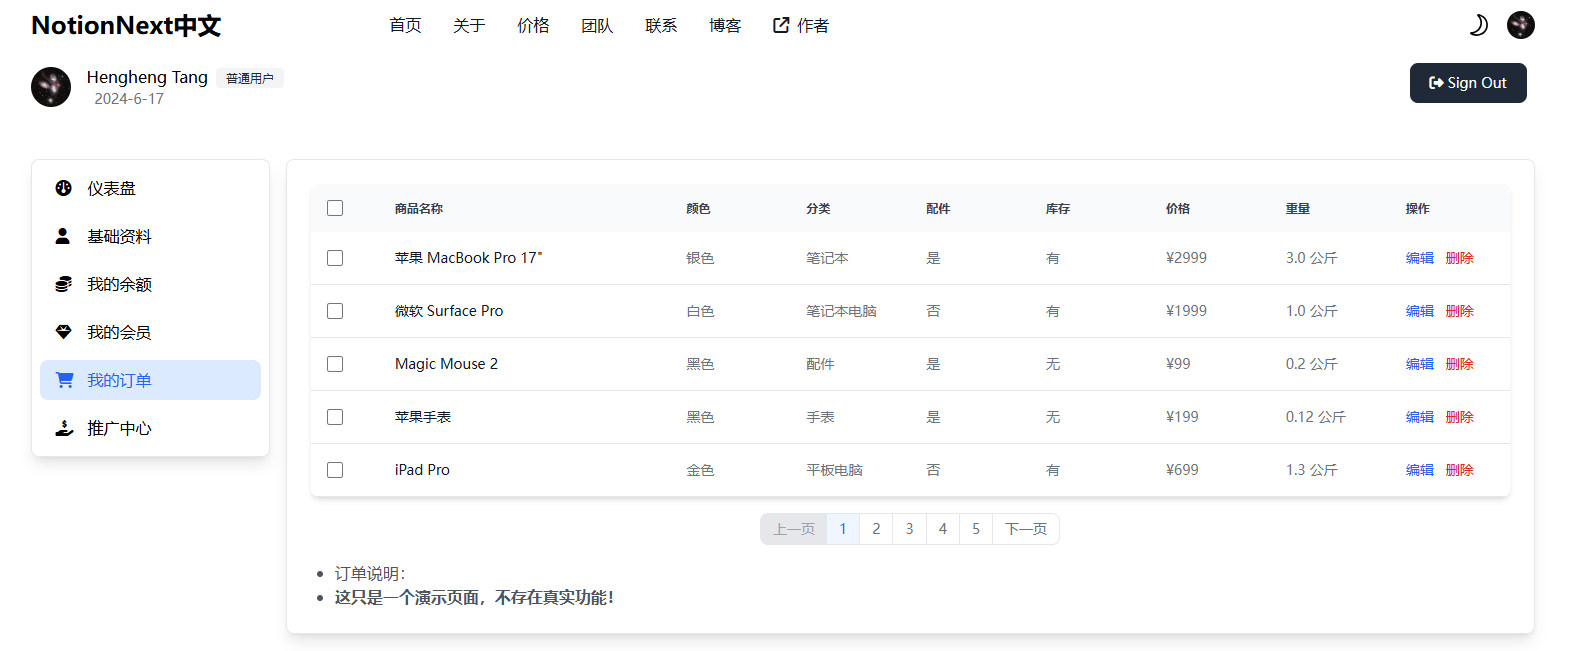This screenshot has height=651, width=1578.
Task: Go to pagination page 4
Action: point(943,529)
